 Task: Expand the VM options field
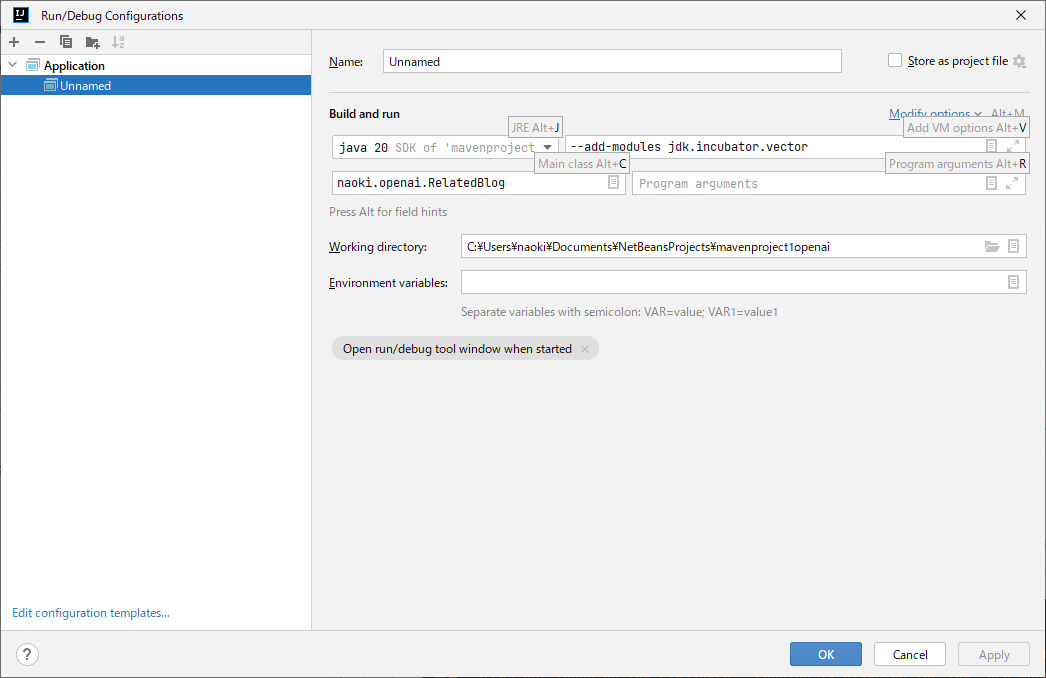point(1013,146)
